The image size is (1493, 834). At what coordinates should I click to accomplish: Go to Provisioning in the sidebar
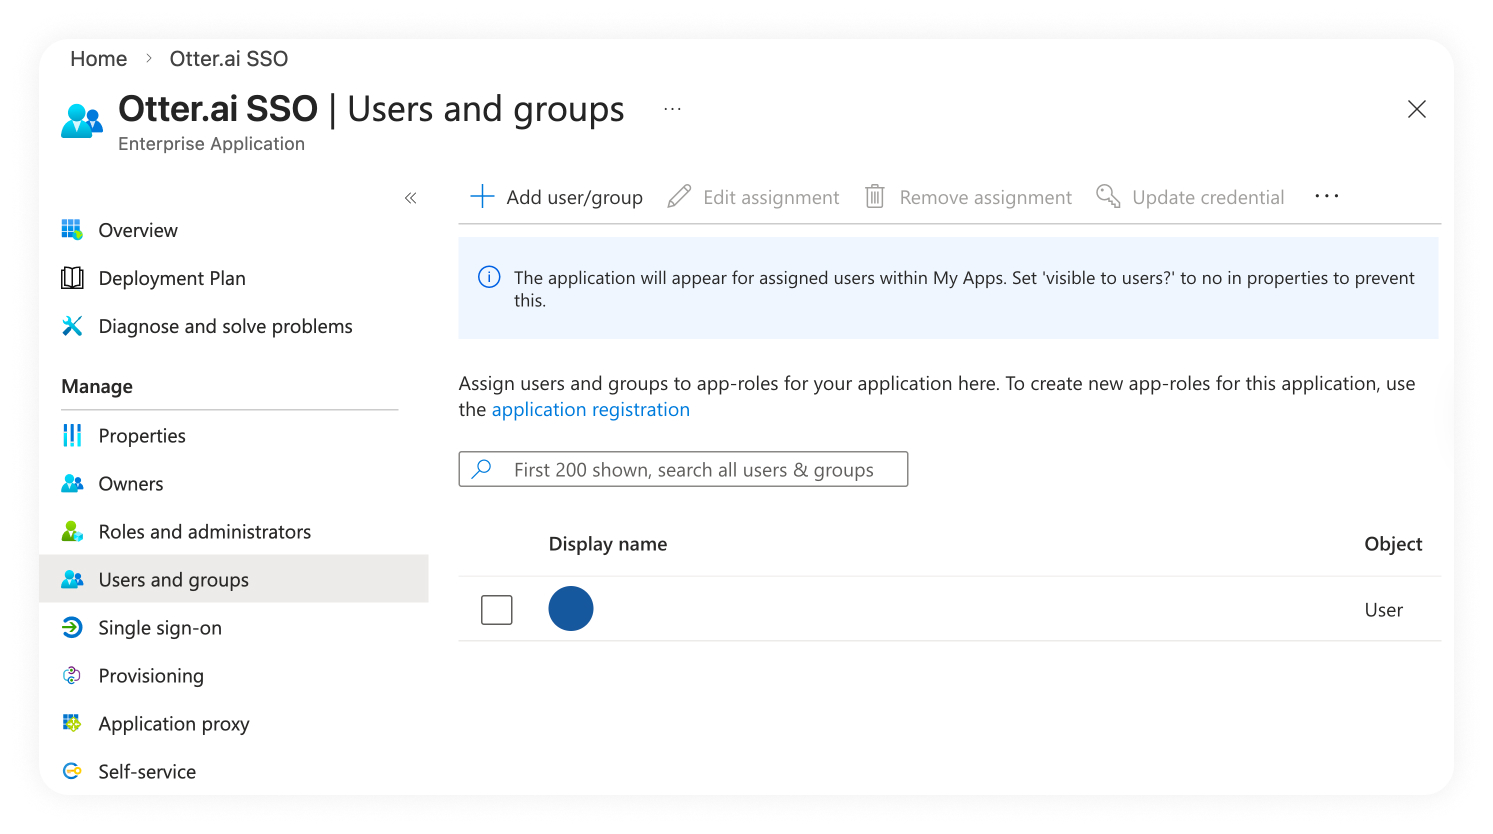click(151, 676)
